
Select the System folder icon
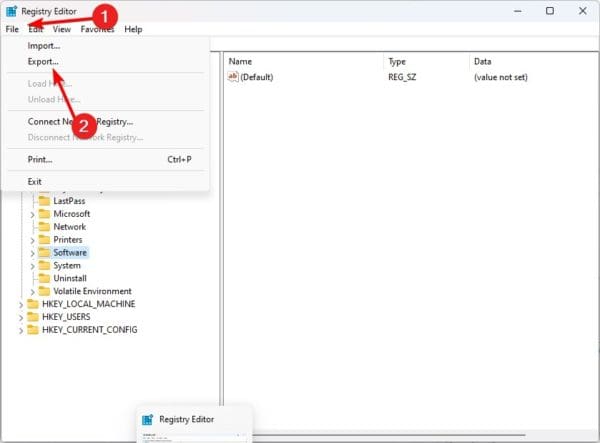coord(44,265)
